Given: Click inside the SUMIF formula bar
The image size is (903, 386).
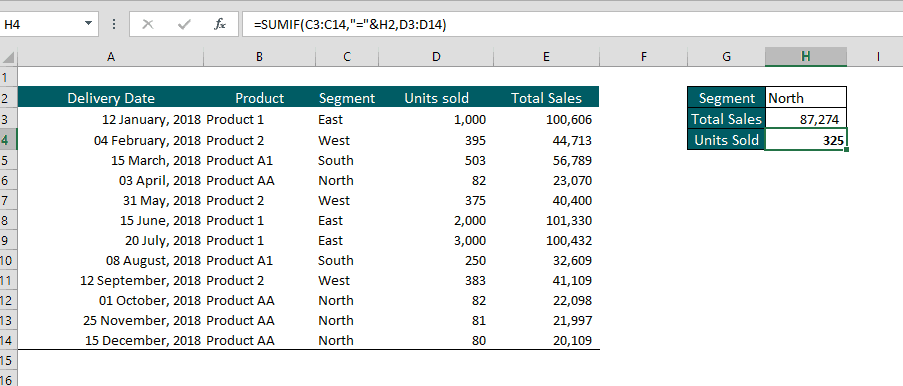Looking at the screenshot, I should (572, 24).
